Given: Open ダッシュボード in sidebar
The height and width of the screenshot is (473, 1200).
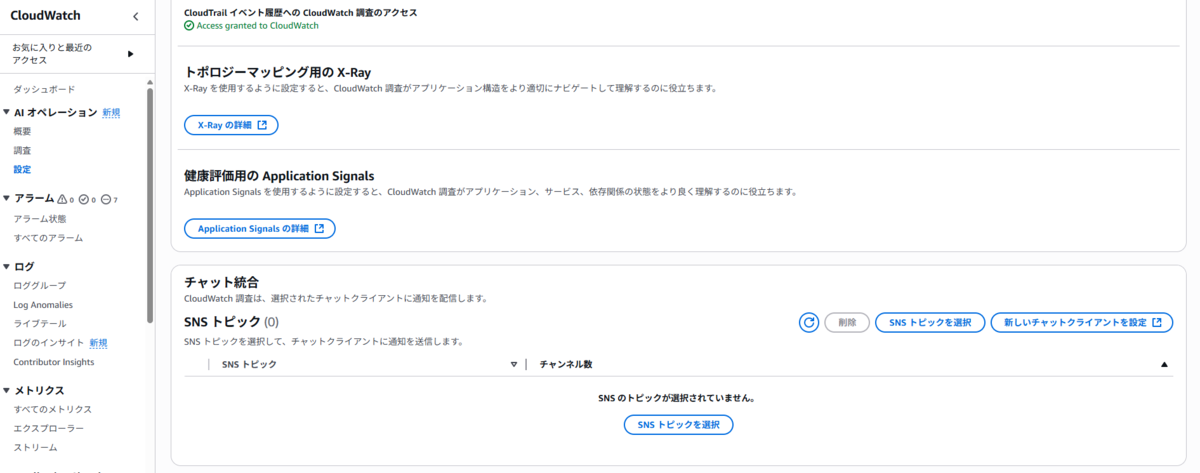Looking at the screenshot, I should tap(44, 90).
